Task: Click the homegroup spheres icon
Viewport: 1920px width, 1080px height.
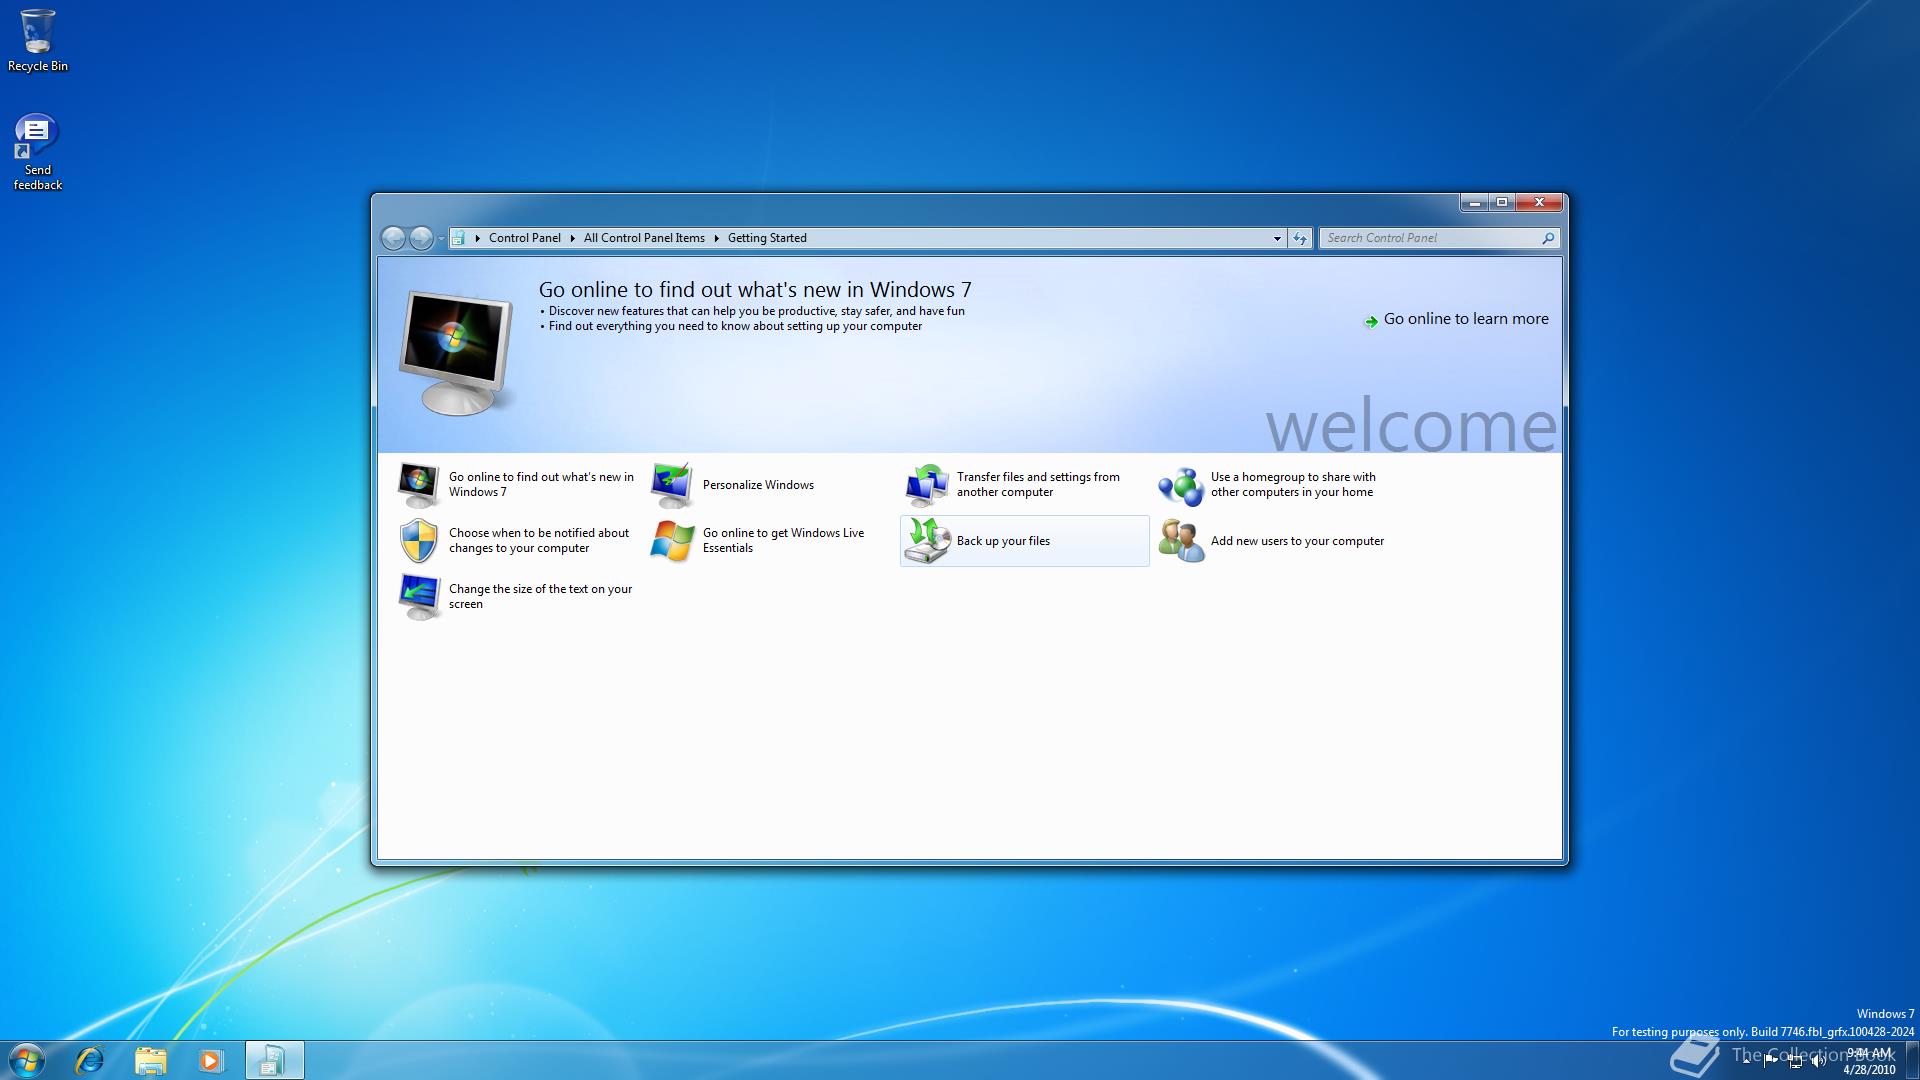Action: point(1181,486)
